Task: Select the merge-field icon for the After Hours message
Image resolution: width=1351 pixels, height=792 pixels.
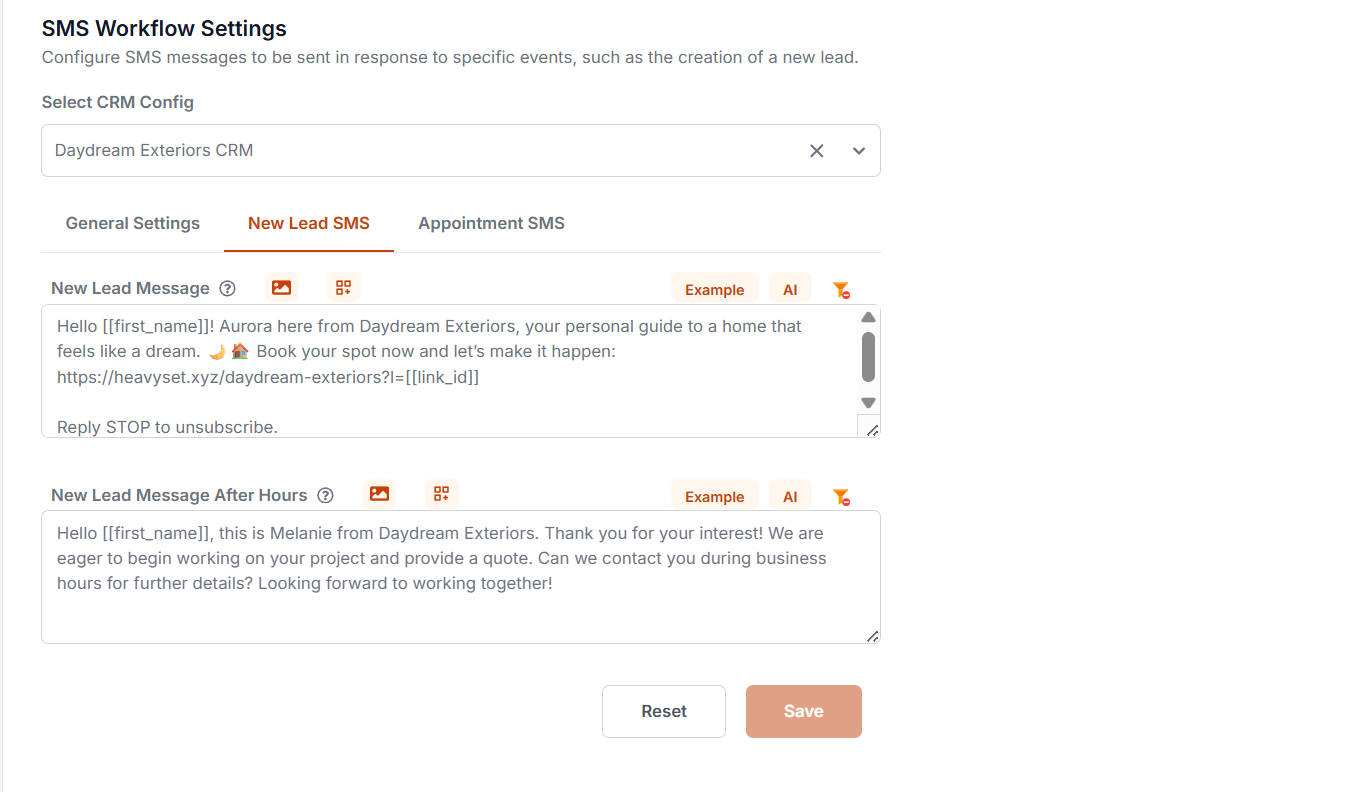Action: pyautogui.click(x=441, y=493)
